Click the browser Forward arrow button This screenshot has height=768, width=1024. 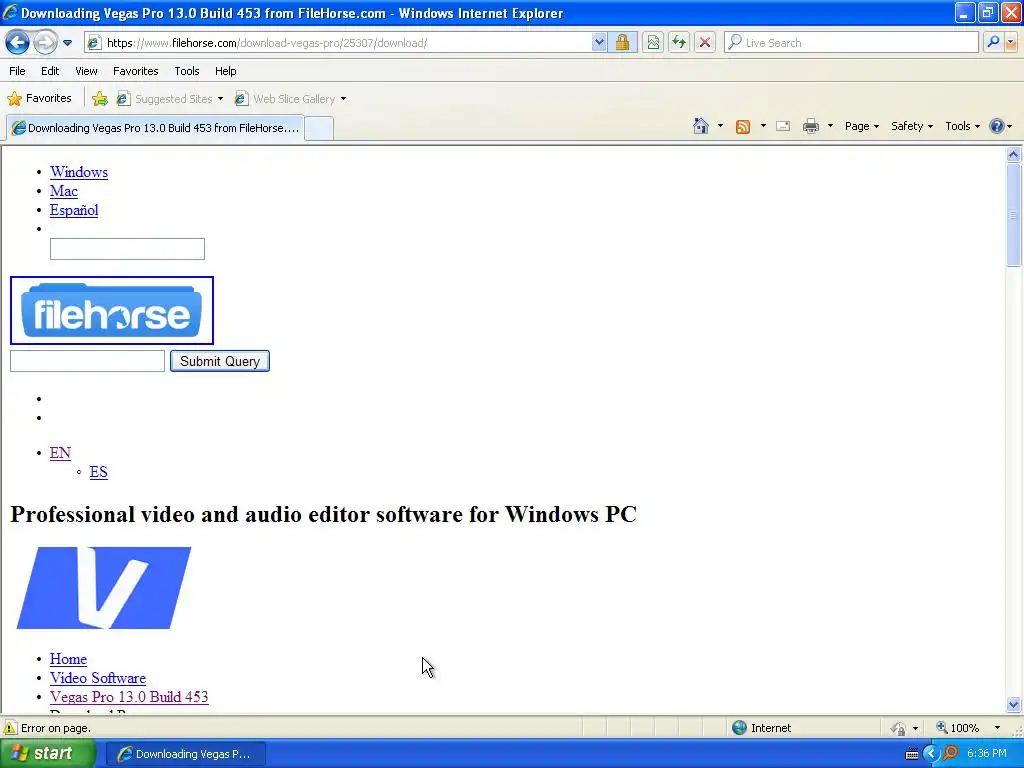(45, 43)
